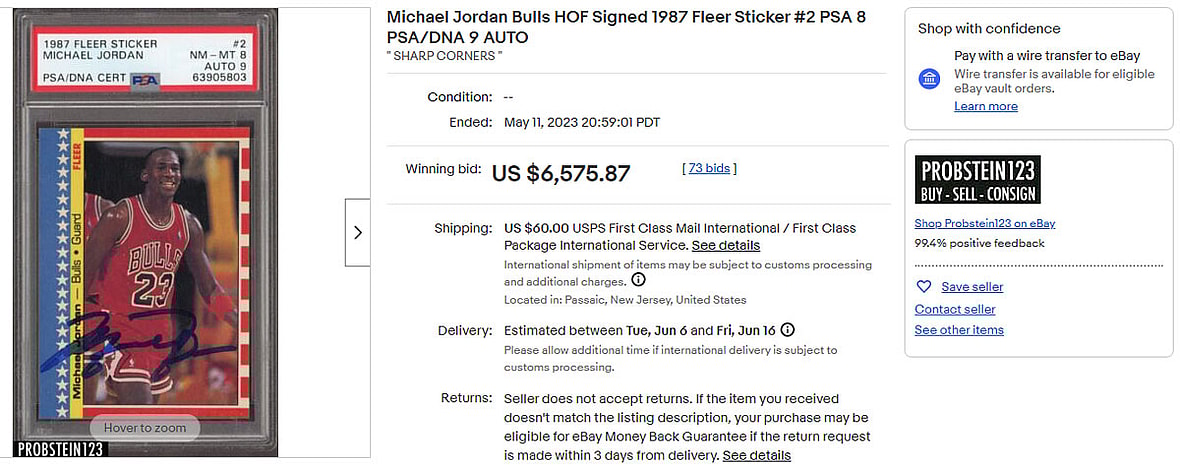
Task: Click the US $6,575.87 winning bid amount
Action: (561, 174)
